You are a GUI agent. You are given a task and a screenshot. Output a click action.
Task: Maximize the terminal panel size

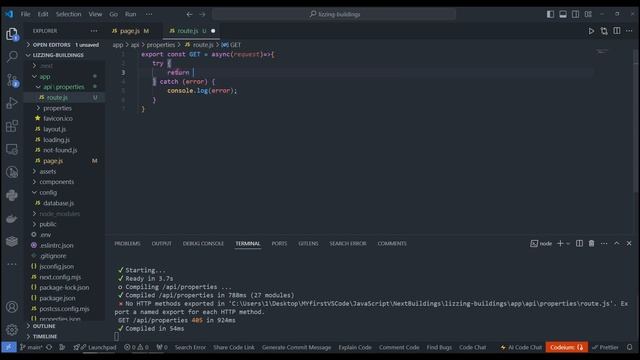pyautogui.click(x=617, y=243)
